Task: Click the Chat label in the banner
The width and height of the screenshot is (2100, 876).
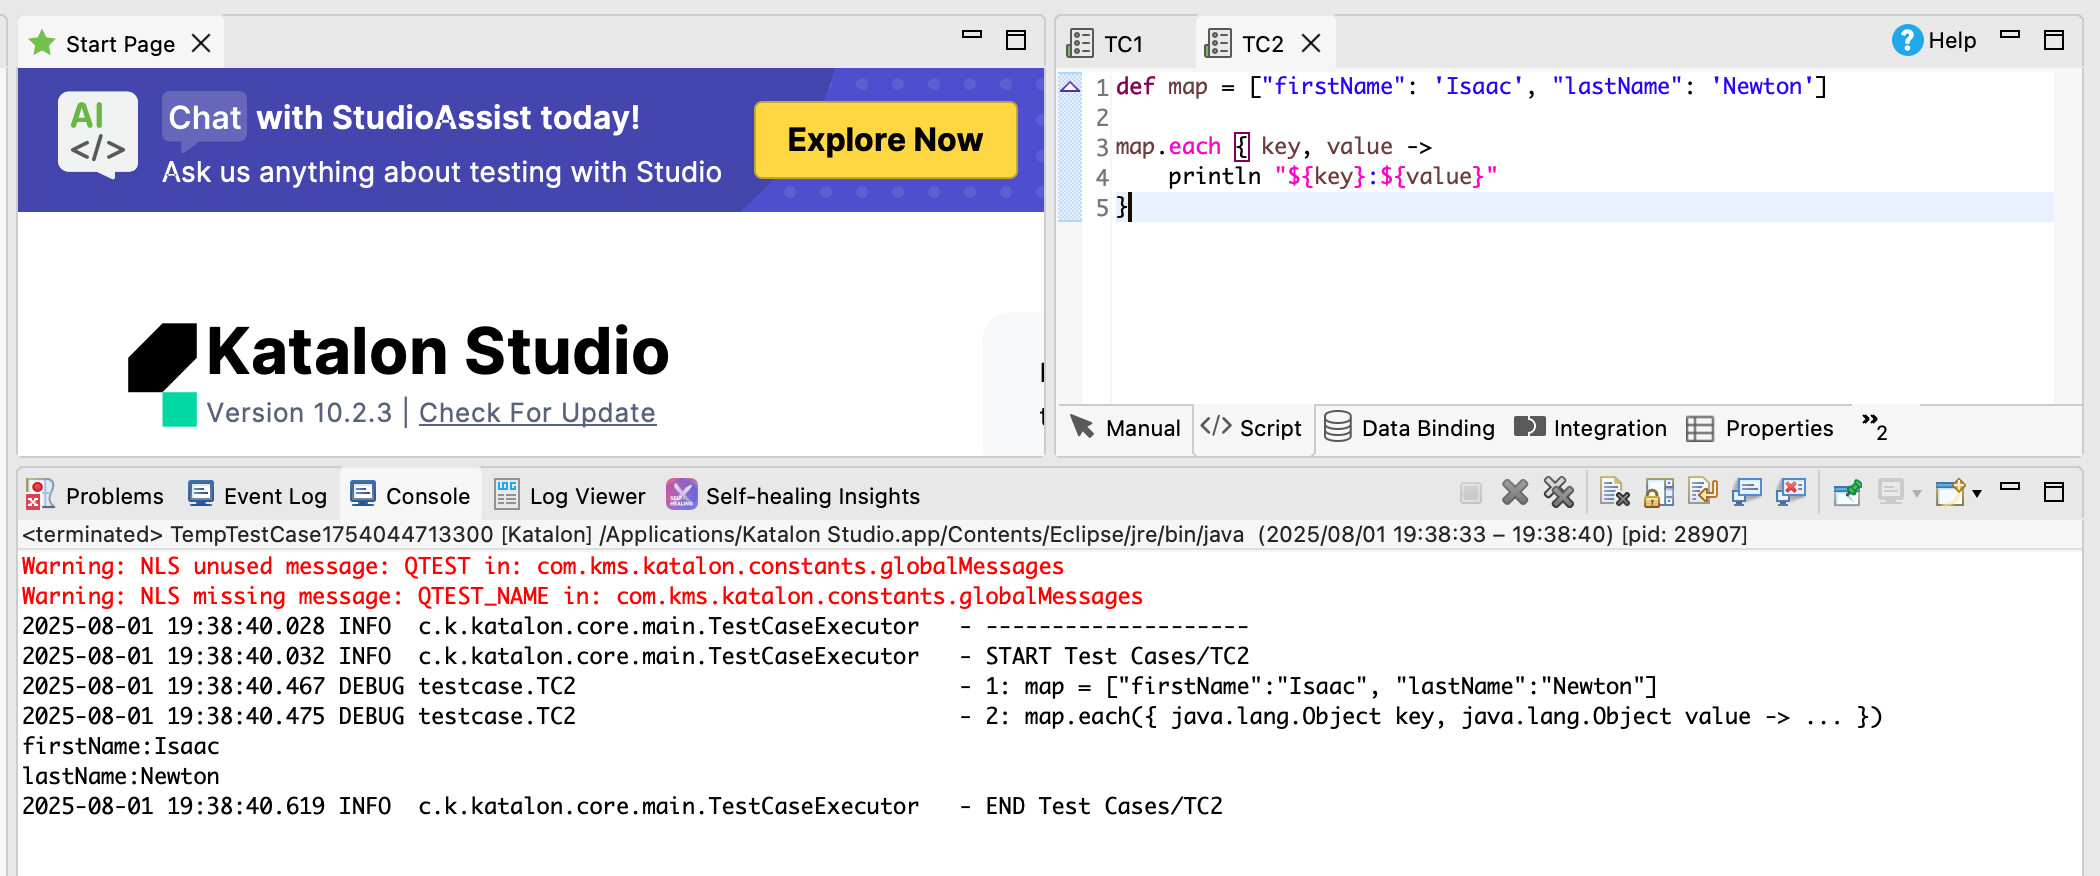Action: pos(204,118)
